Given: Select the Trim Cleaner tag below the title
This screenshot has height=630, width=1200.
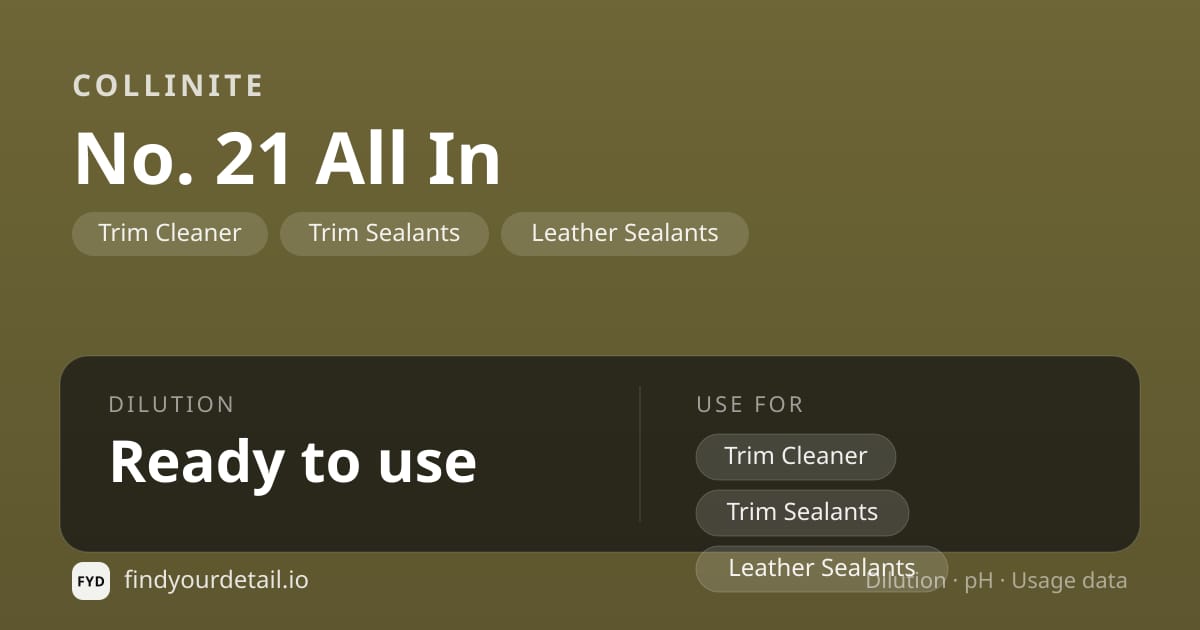Looking at the screenshot, I should [170, 233].
